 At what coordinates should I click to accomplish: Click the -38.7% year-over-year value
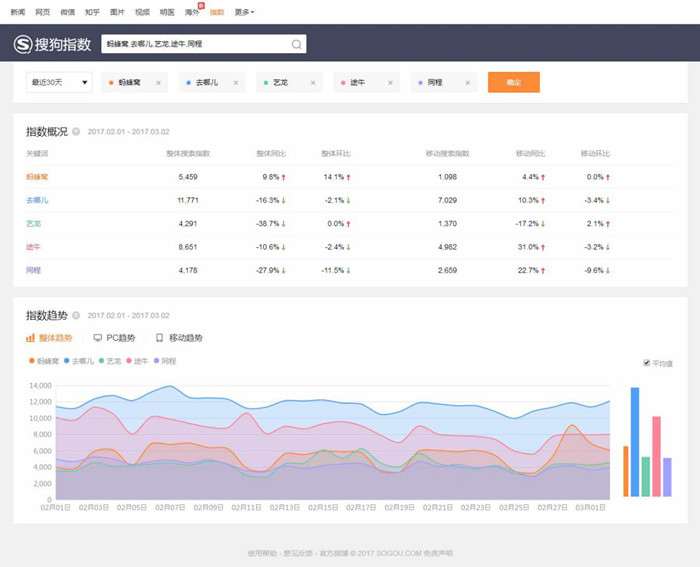(268, 224)
